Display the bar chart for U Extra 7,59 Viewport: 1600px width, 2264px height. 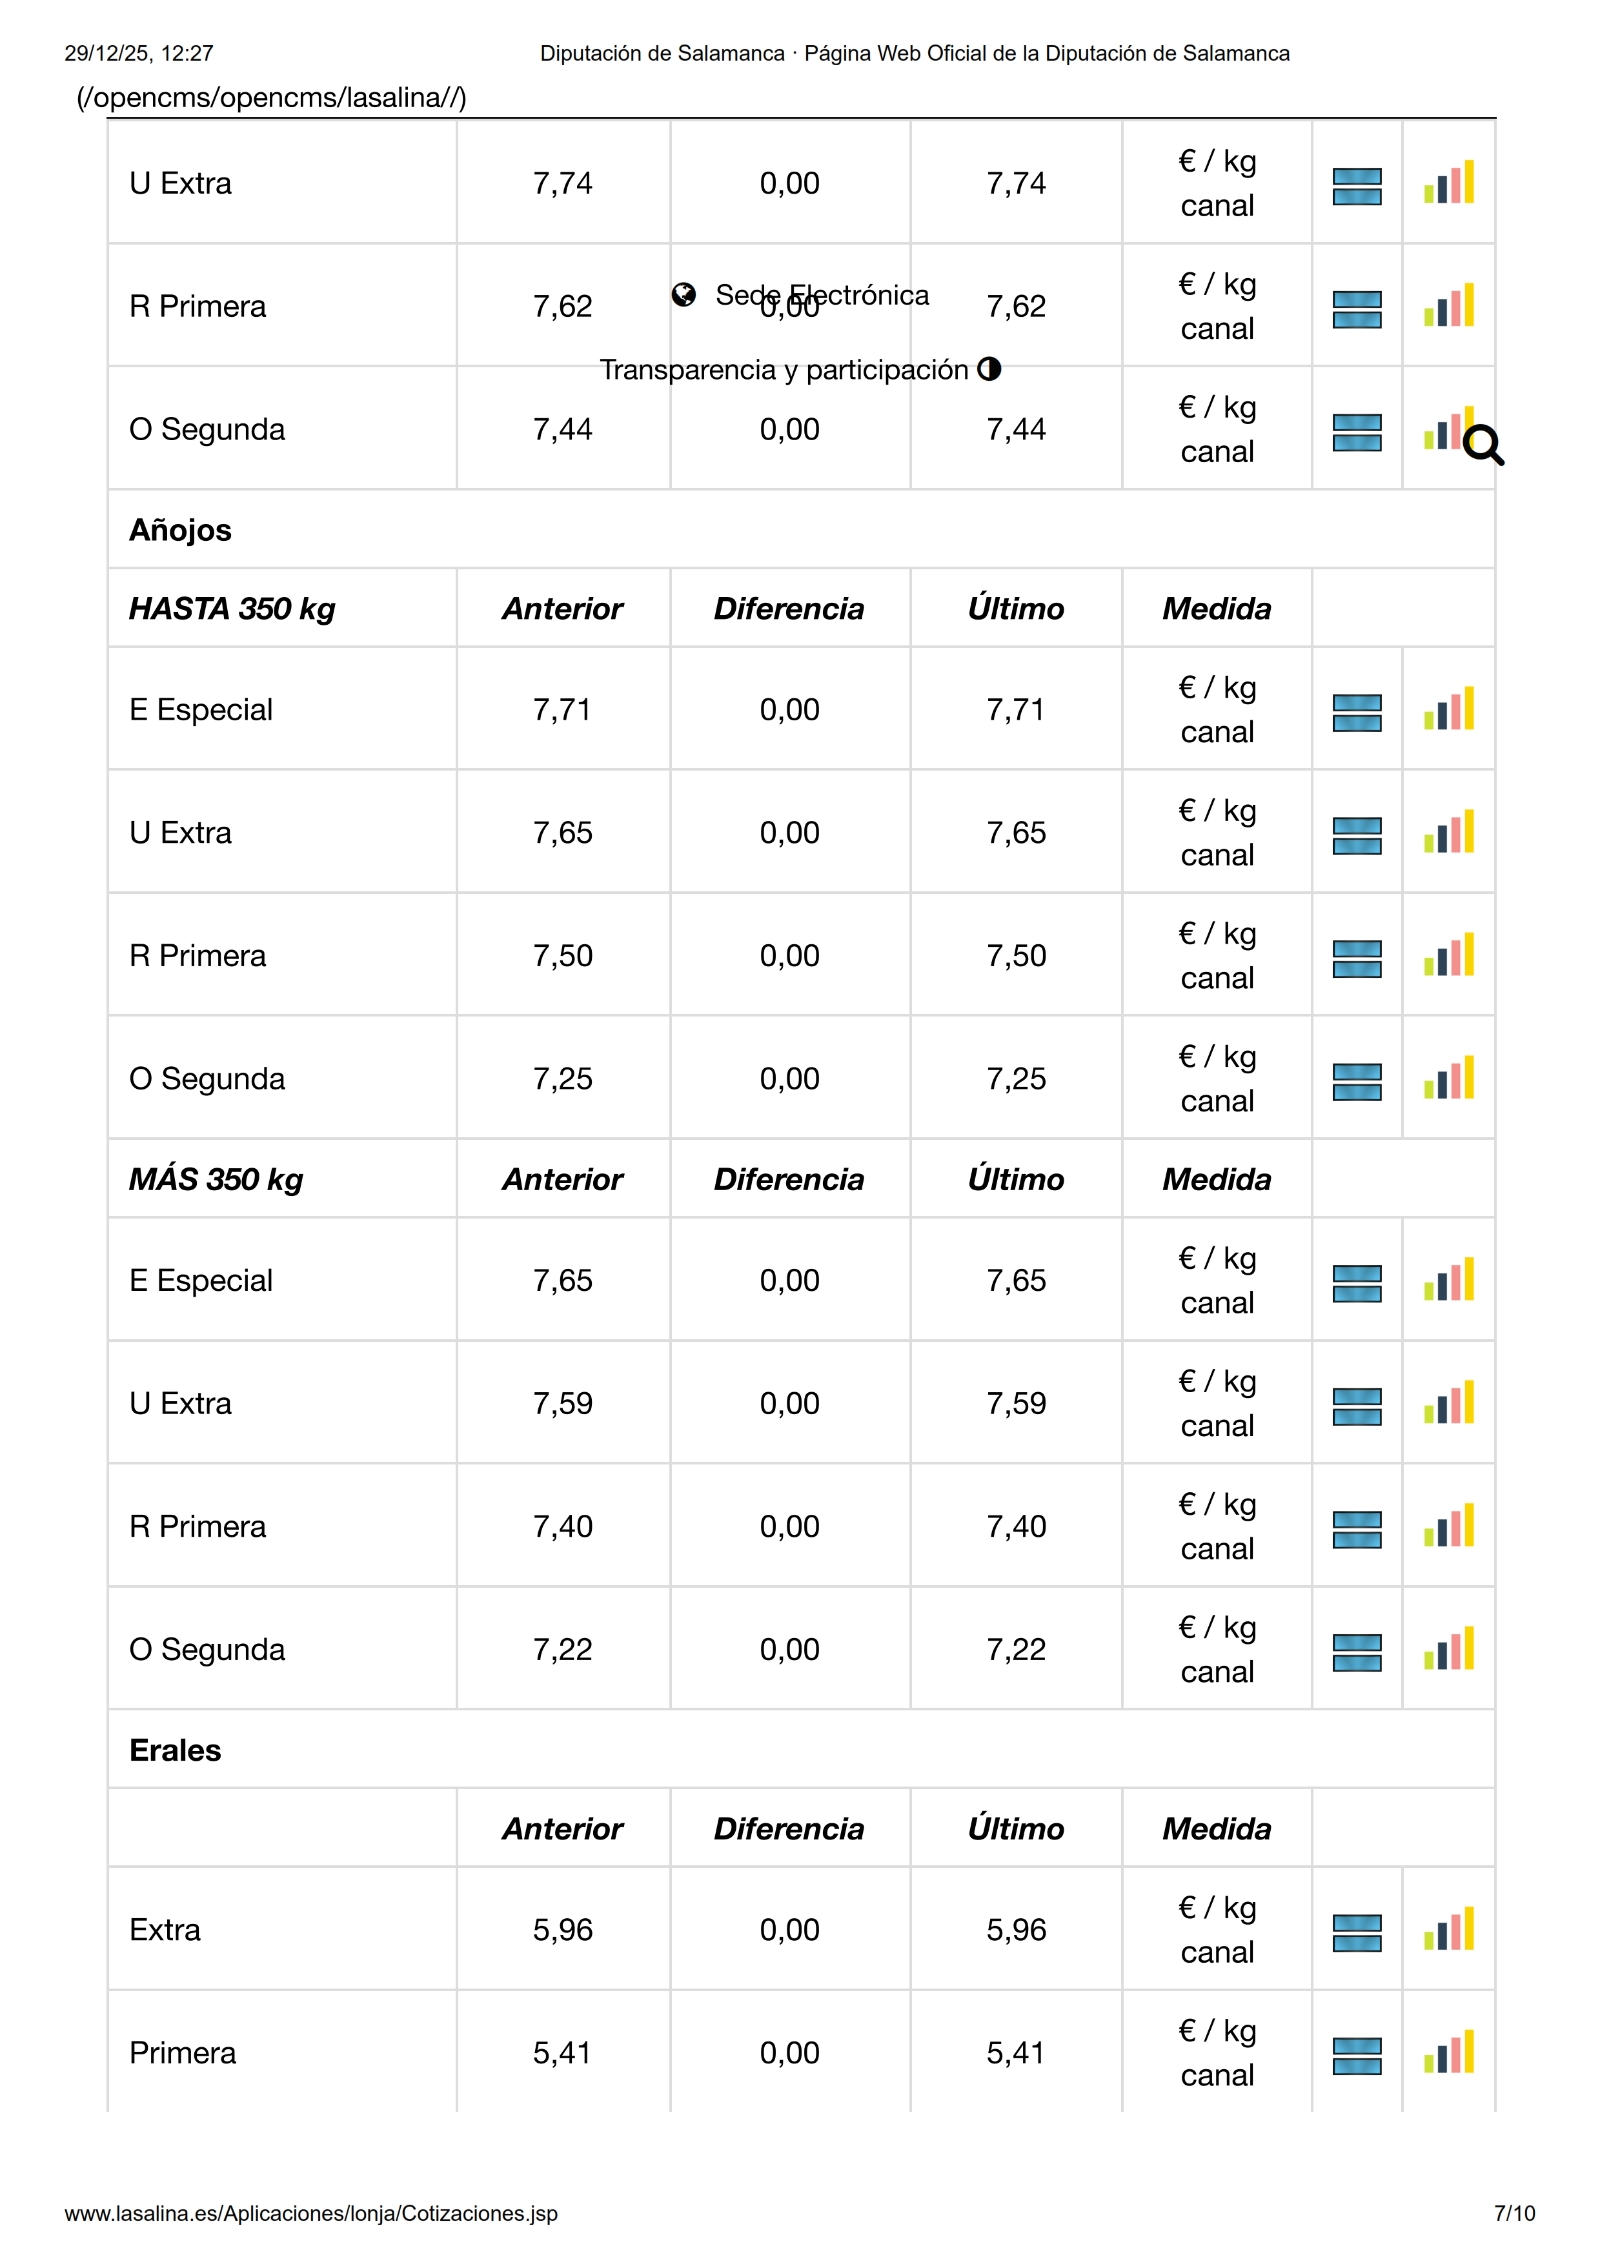pyautogui.click(x=1449, y=1403)
